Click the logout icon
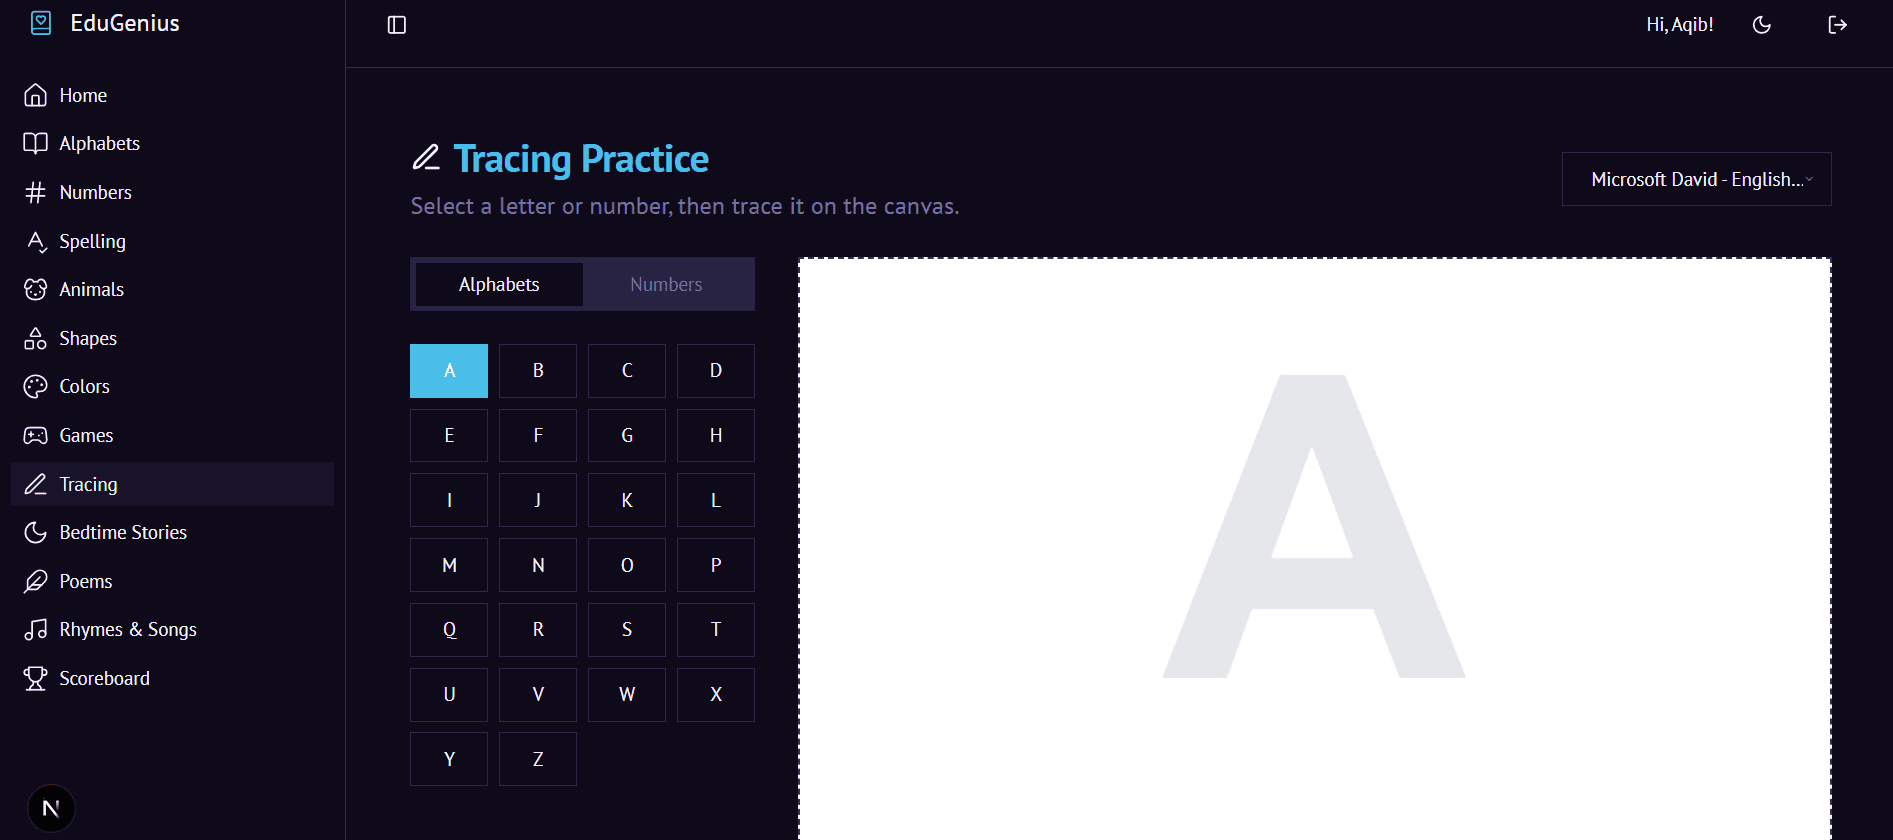The image size is (1893, 840). click(1837, 25)
